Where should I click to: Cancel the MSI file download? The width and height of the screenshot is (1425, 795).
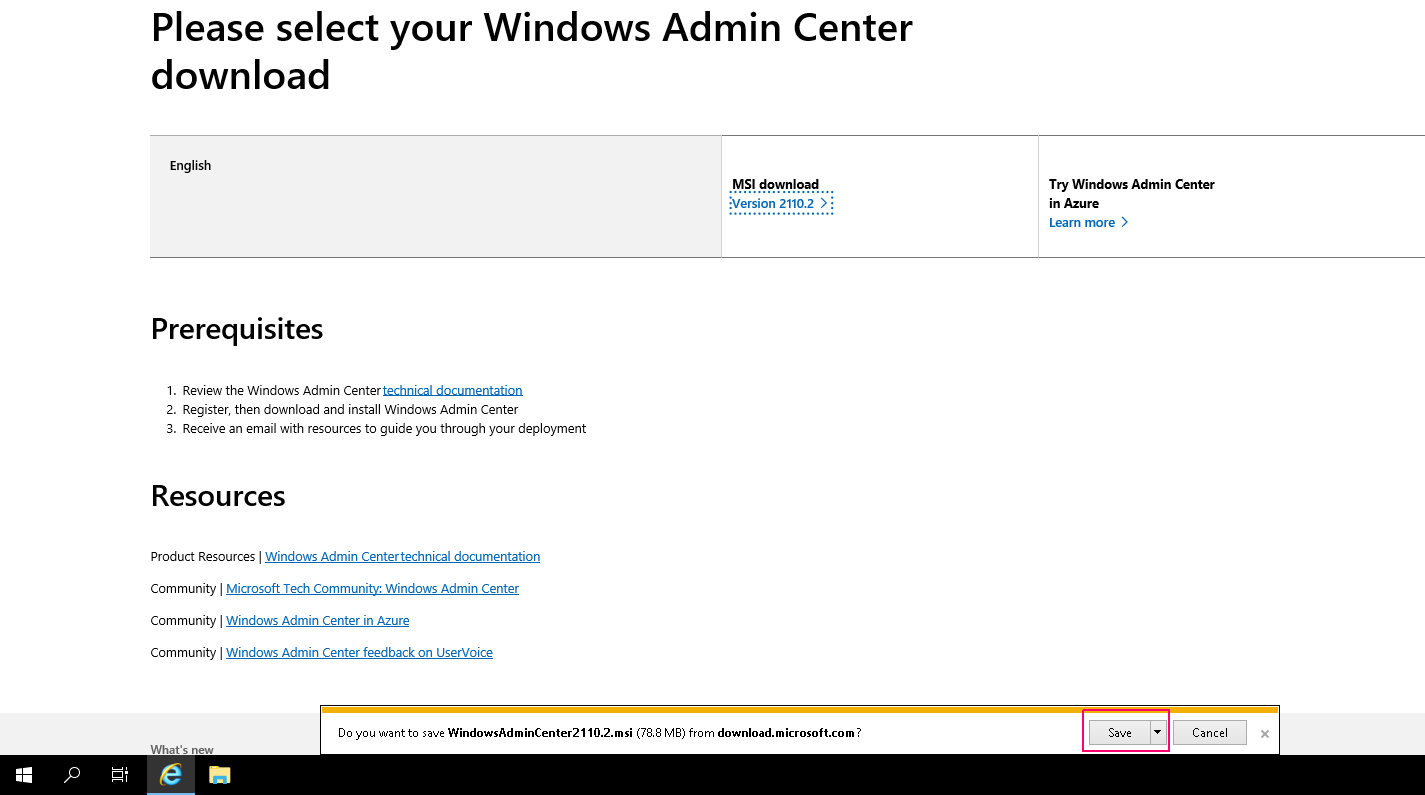click(1209, 733)
